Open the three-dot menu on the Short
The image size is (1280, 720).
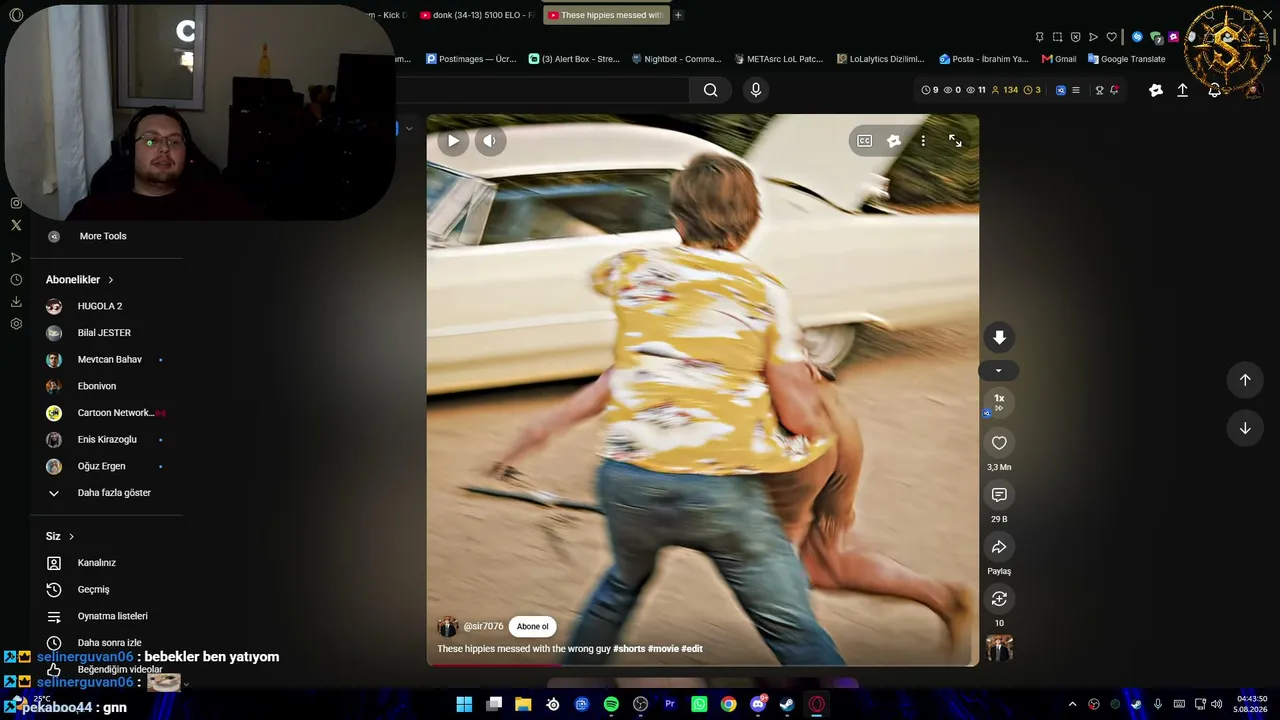(923, 141)
